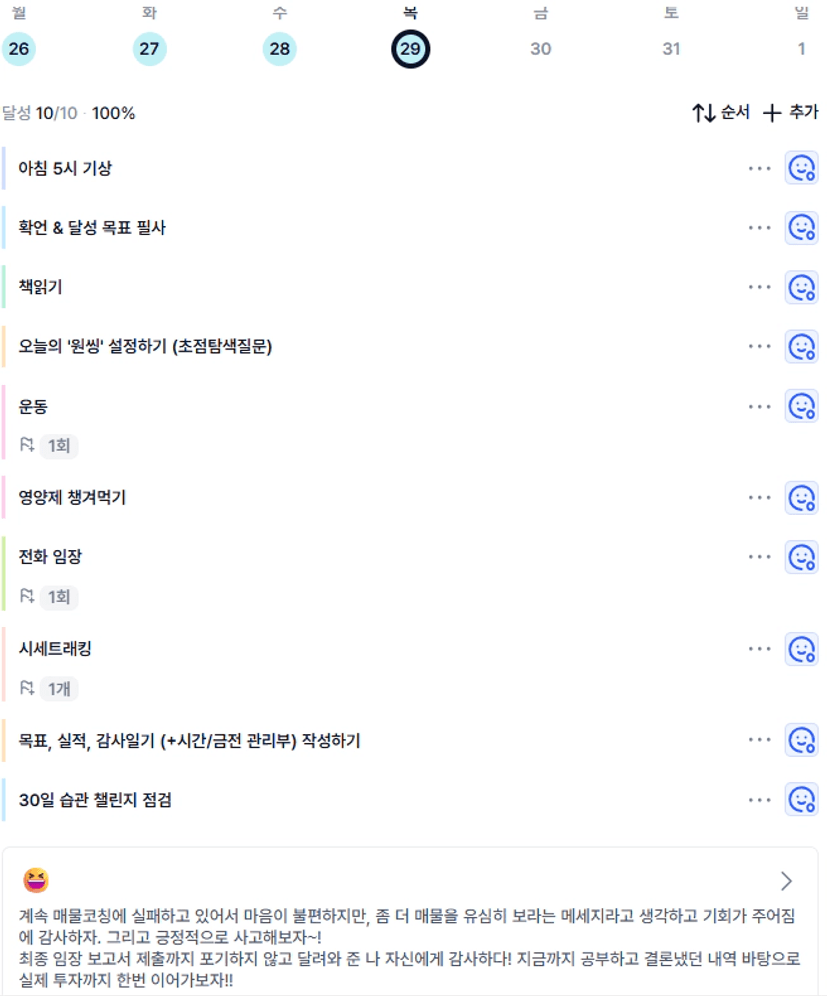Expand the diary note with the chevron arrow
Screen dimensions: 827x996
click(x=787, y=881)
